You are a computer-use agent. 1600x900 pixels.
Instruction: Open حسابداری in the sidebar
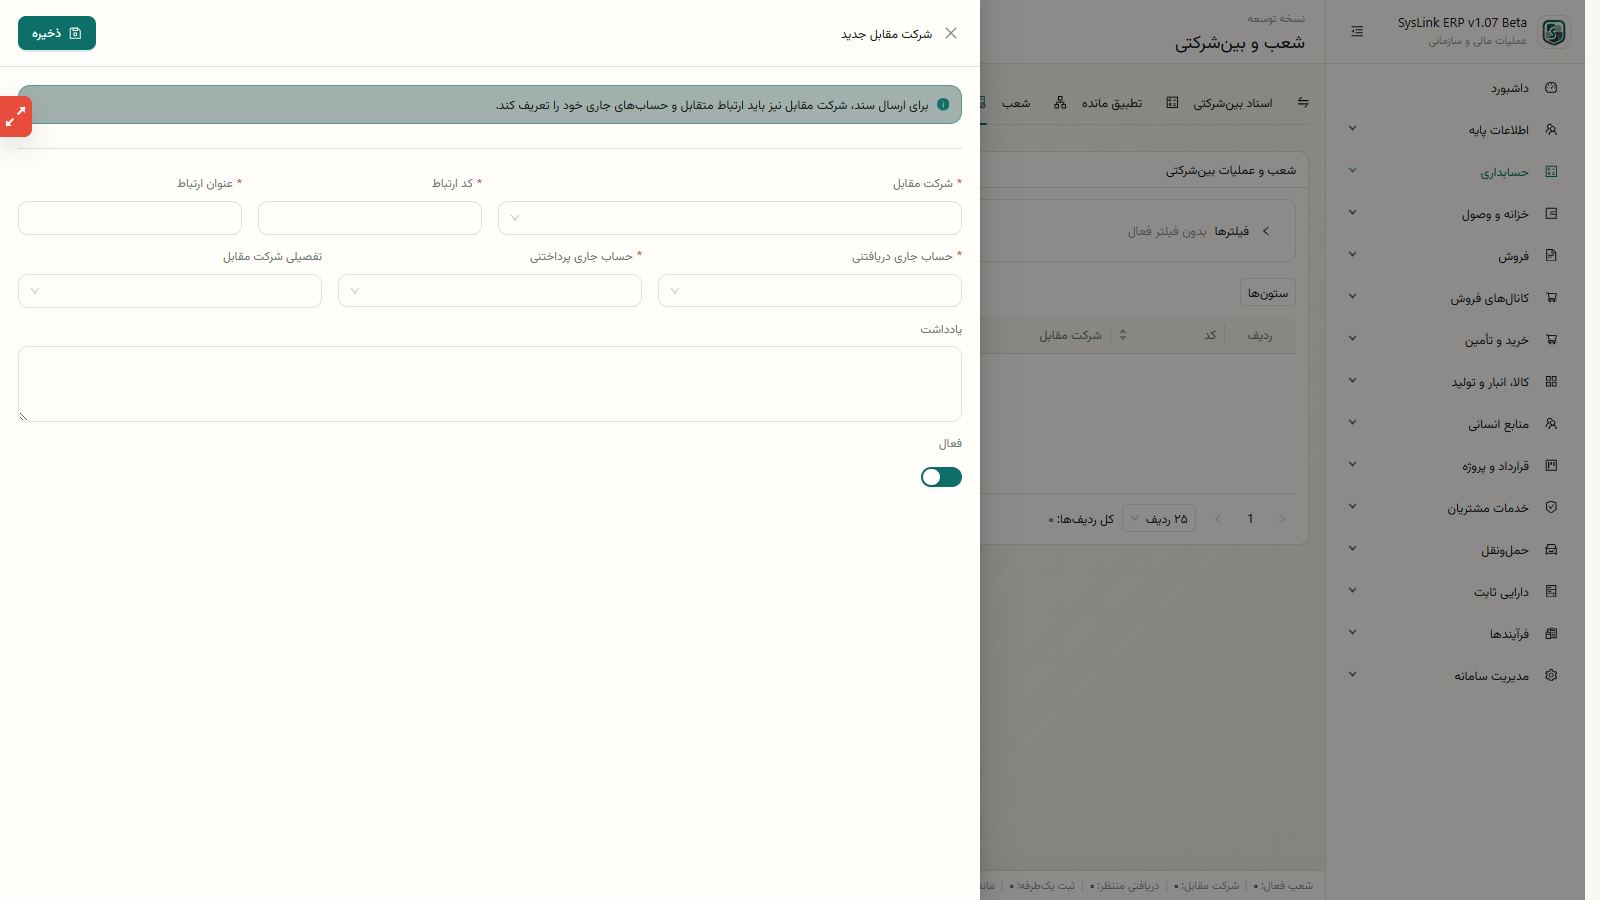tap(1505, 172)
